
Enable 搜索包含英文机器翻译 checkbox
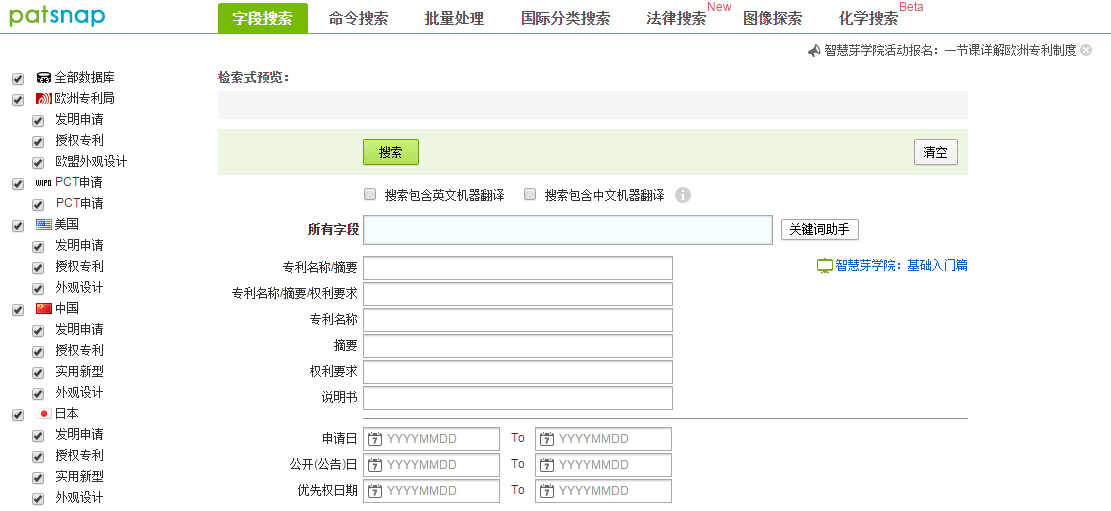tap(370, 194)
